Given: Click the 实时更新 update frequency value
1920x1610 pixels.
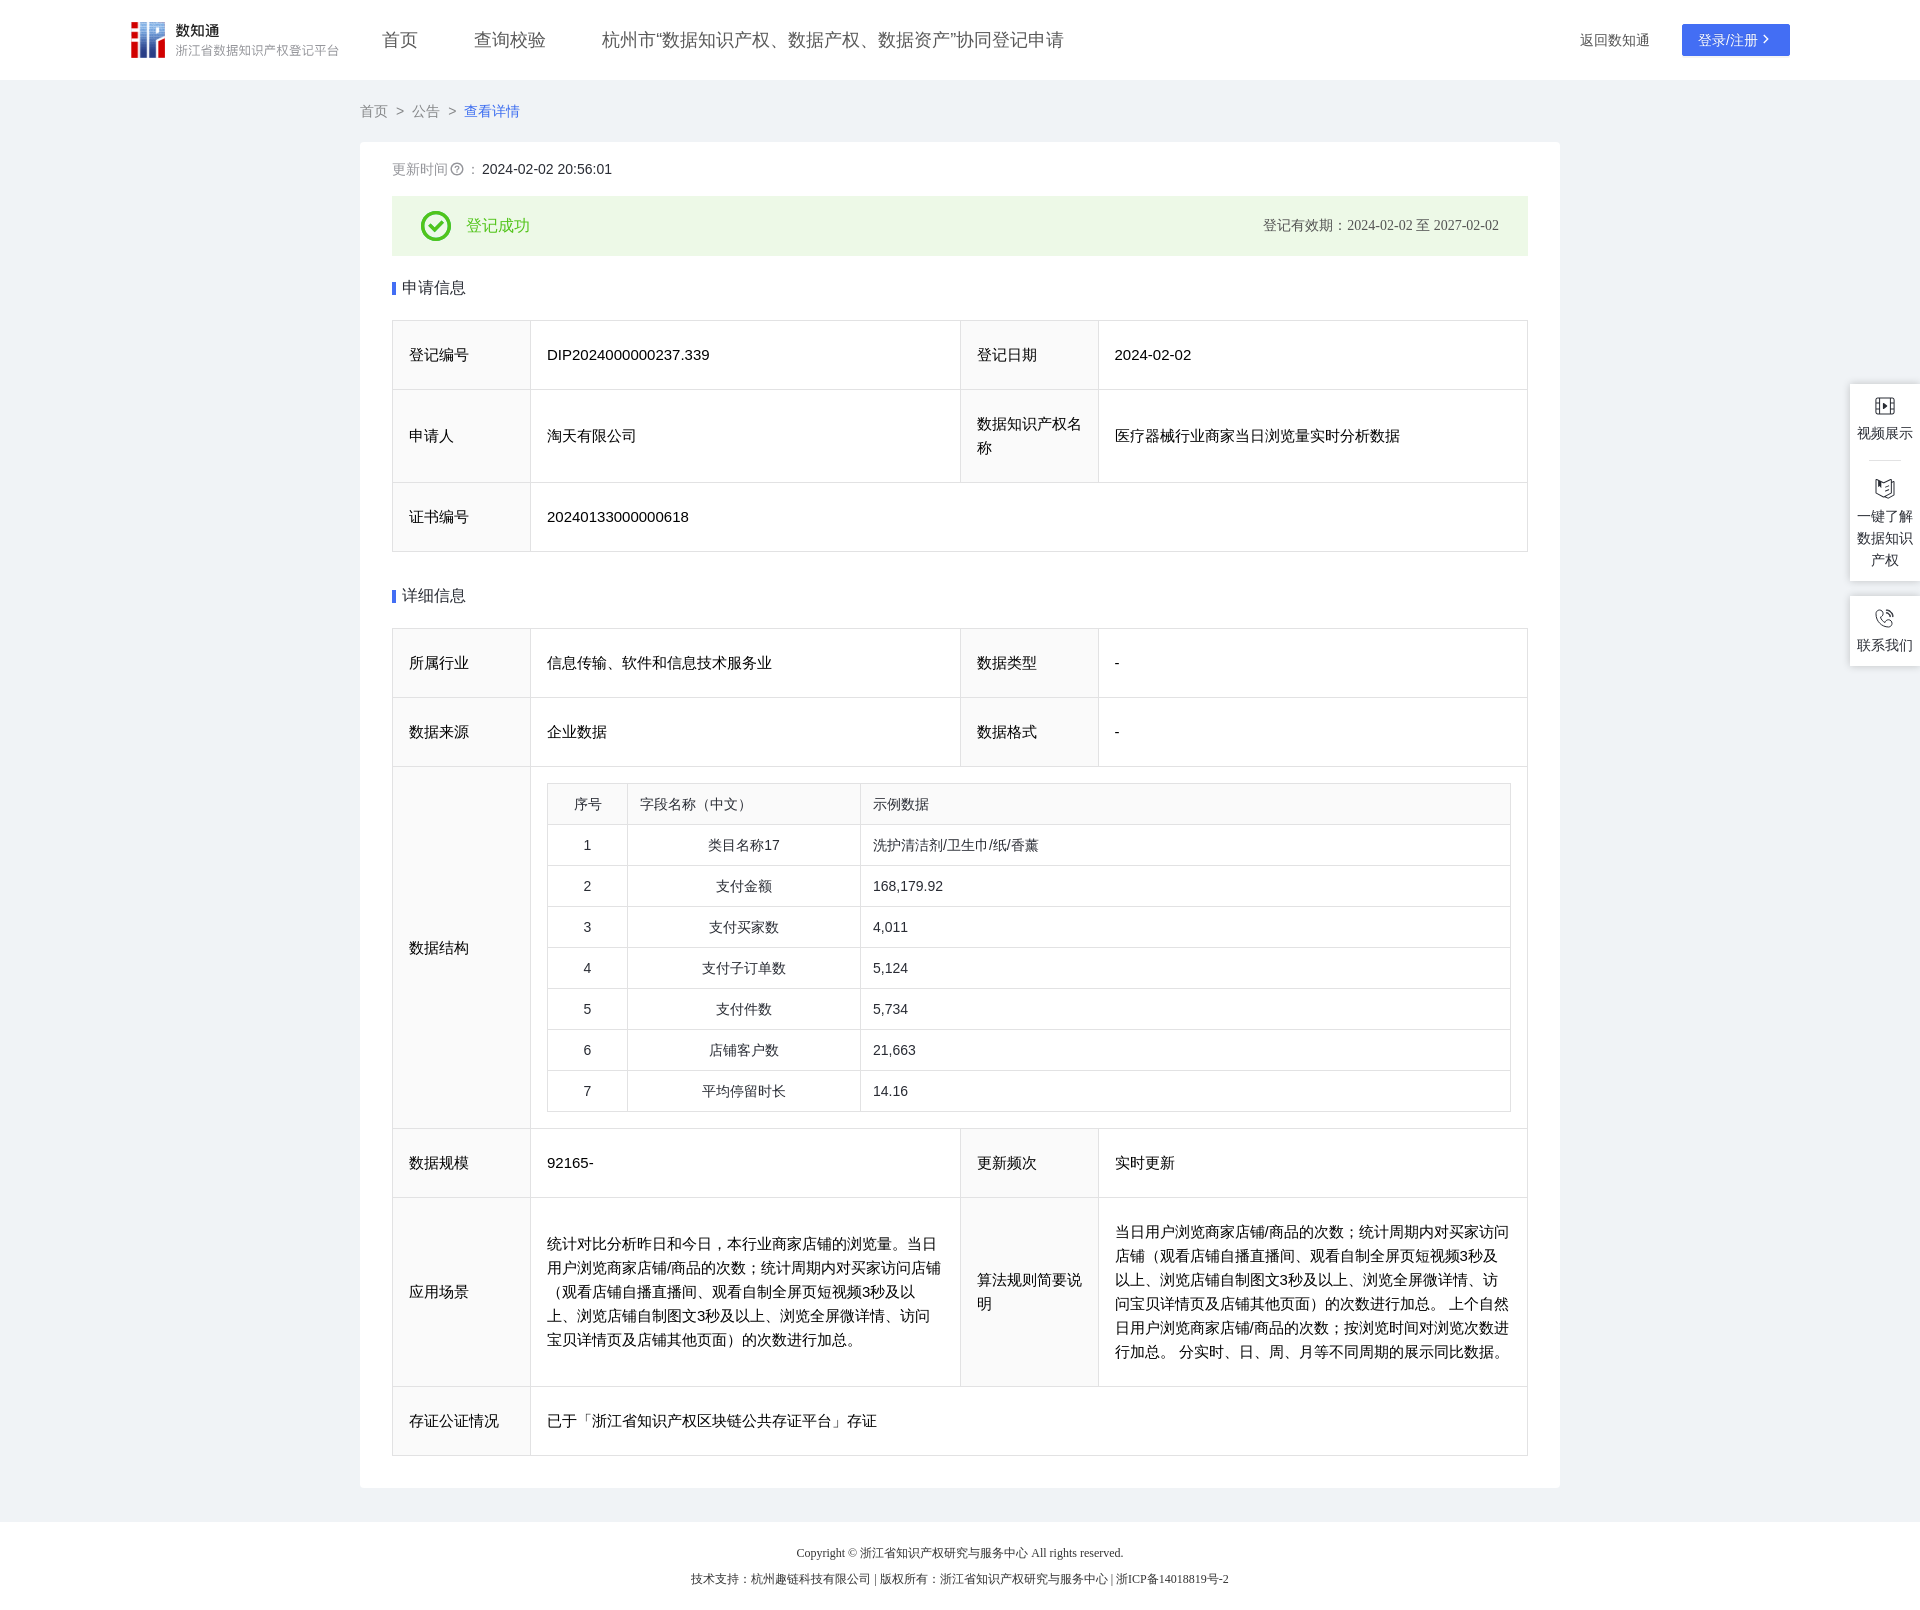Looking at the screenshot, I should coord(1145,1163).
